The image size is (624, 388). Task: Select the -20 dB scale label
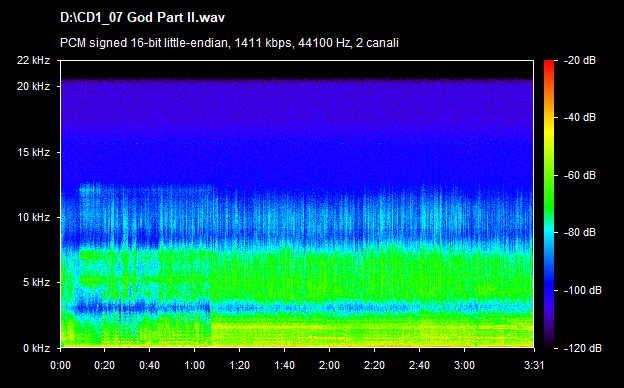pos(580,60)
